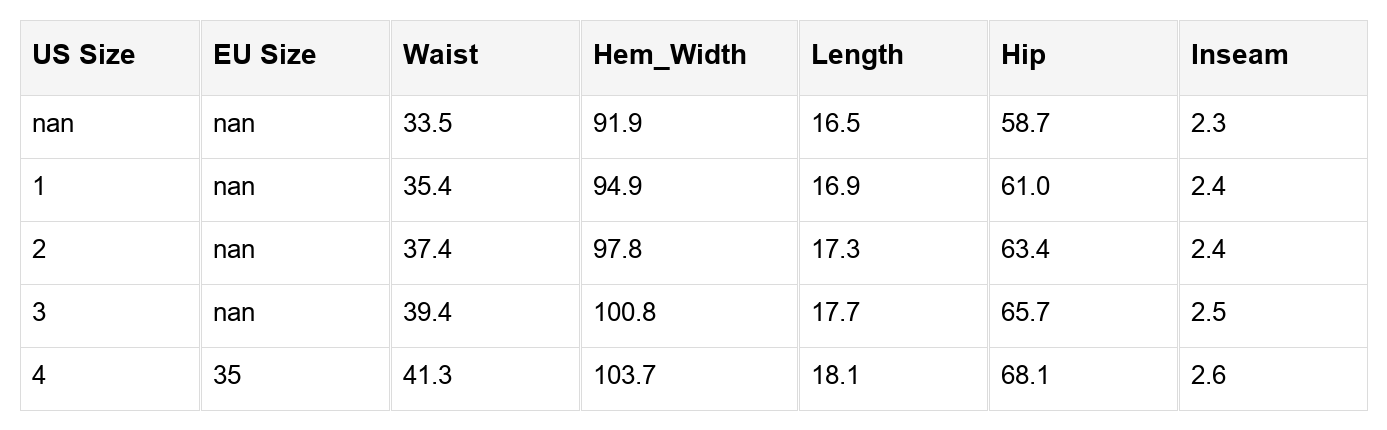Click the Length column header
This screenshot has width=1387, height=430.
pos(857,55)
